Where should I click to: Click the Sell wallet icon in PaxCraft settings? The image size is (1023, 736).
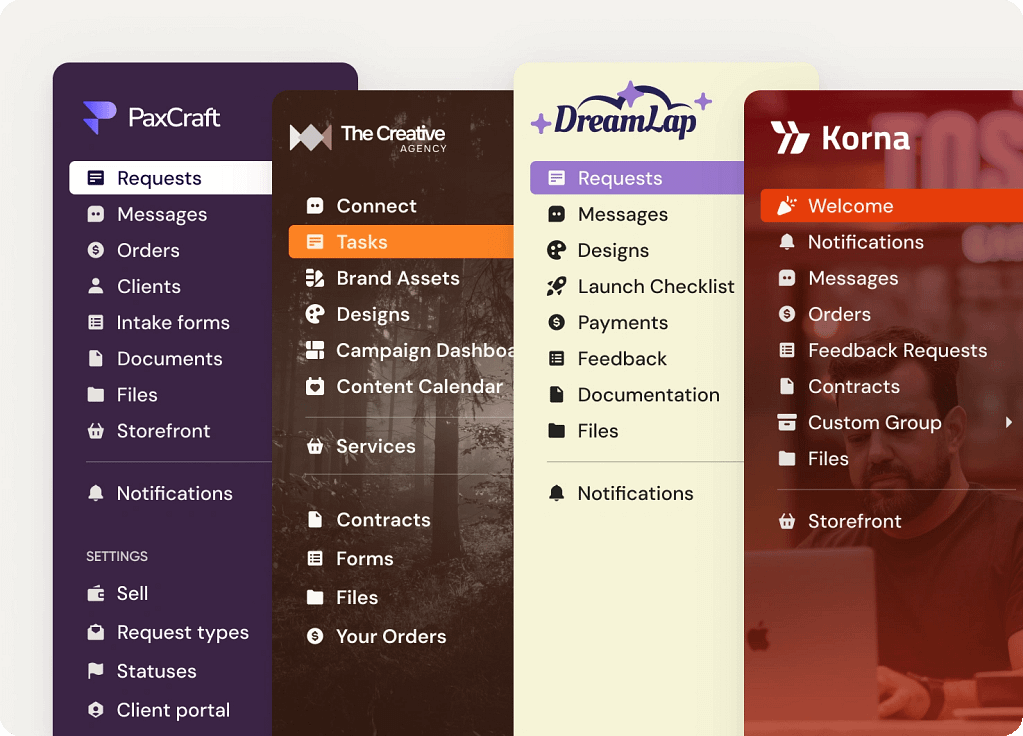coord(96,594)
